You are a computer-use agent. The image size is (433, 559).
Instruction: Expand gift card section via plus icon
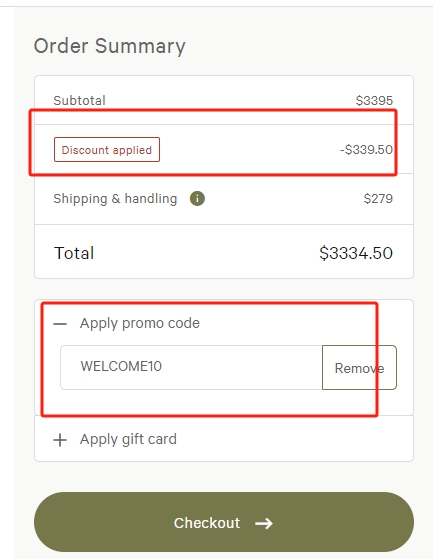[x=60, y=440]
